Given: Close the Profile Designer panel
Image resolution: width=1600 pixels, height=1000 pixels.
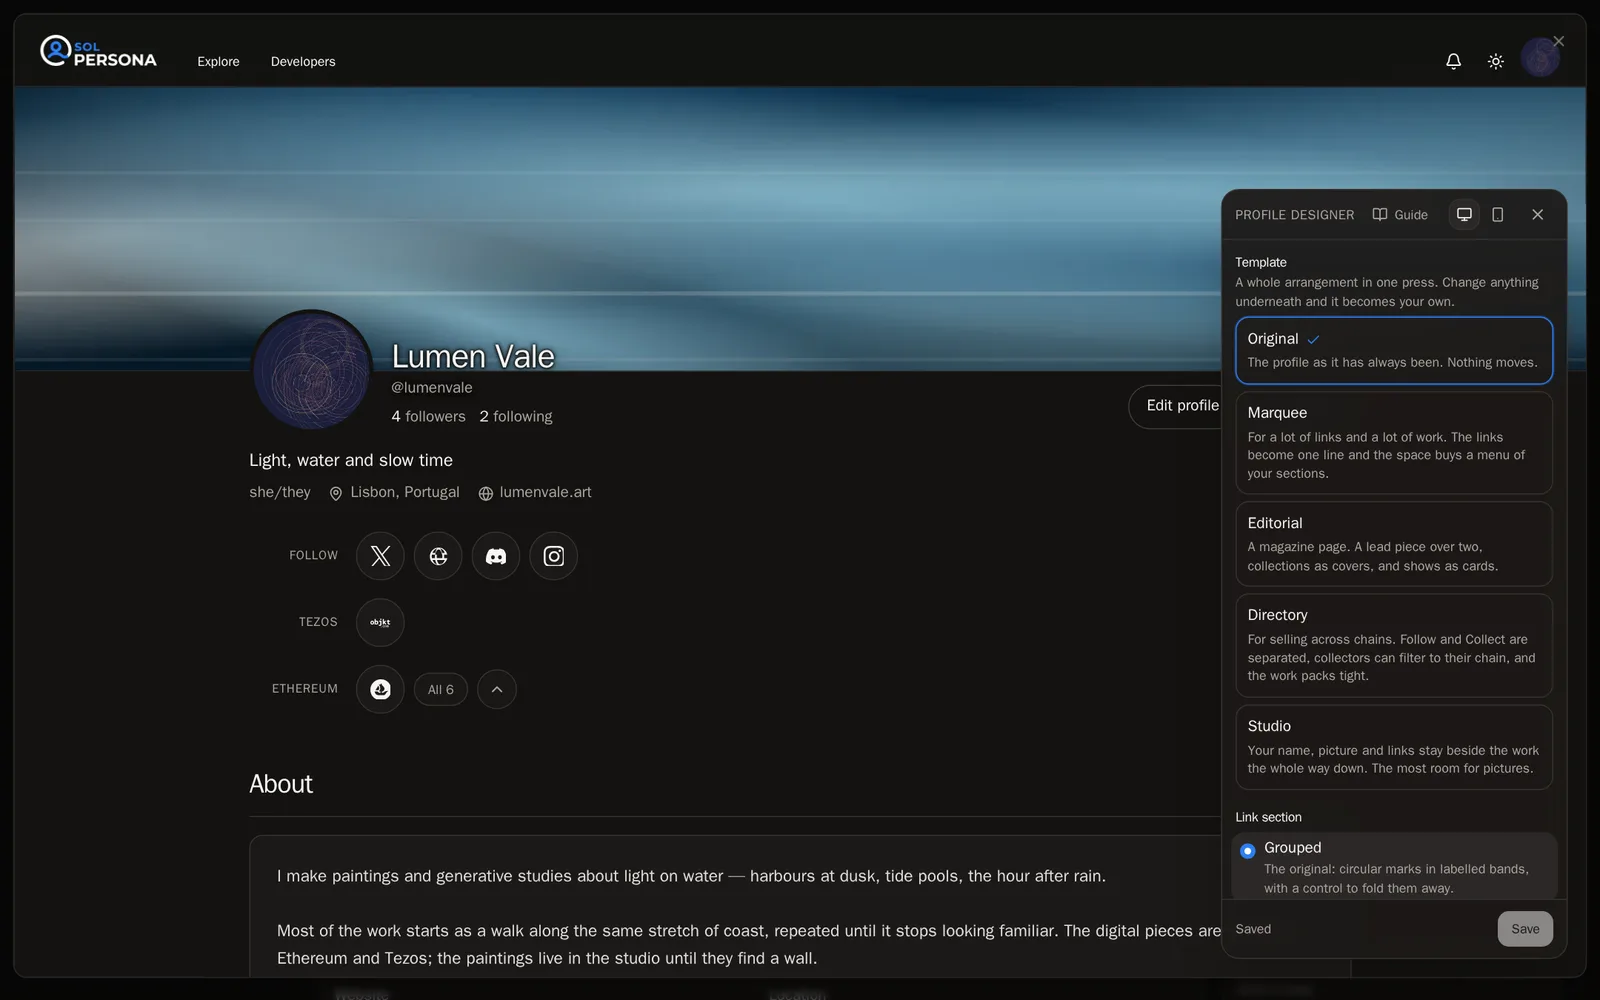Looking at the screenshot, I should [1538, 214].
